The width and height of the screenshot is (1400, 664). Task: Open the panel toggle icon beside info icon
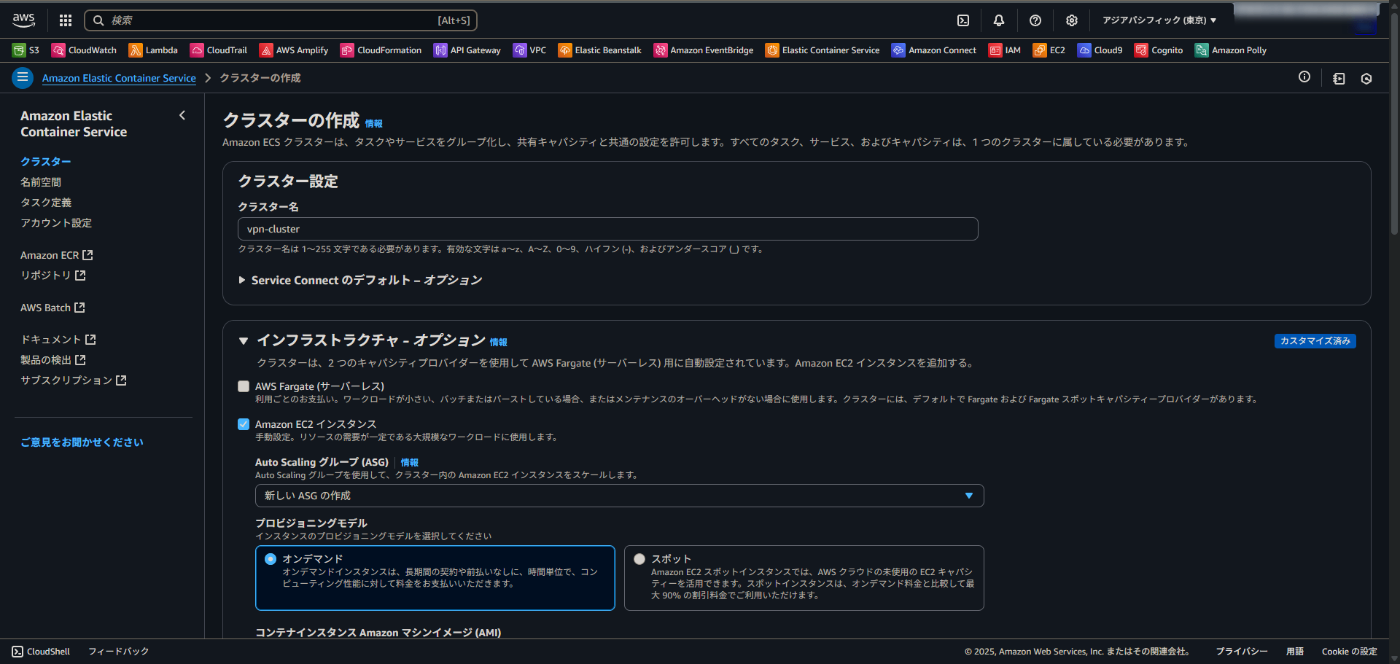(1339, 78)
